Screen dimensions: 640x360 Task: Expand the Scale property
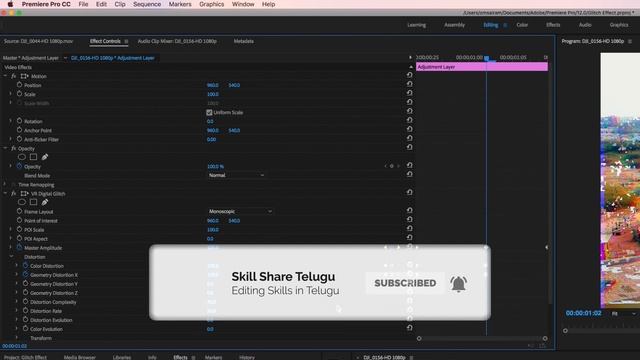(11, 94)
